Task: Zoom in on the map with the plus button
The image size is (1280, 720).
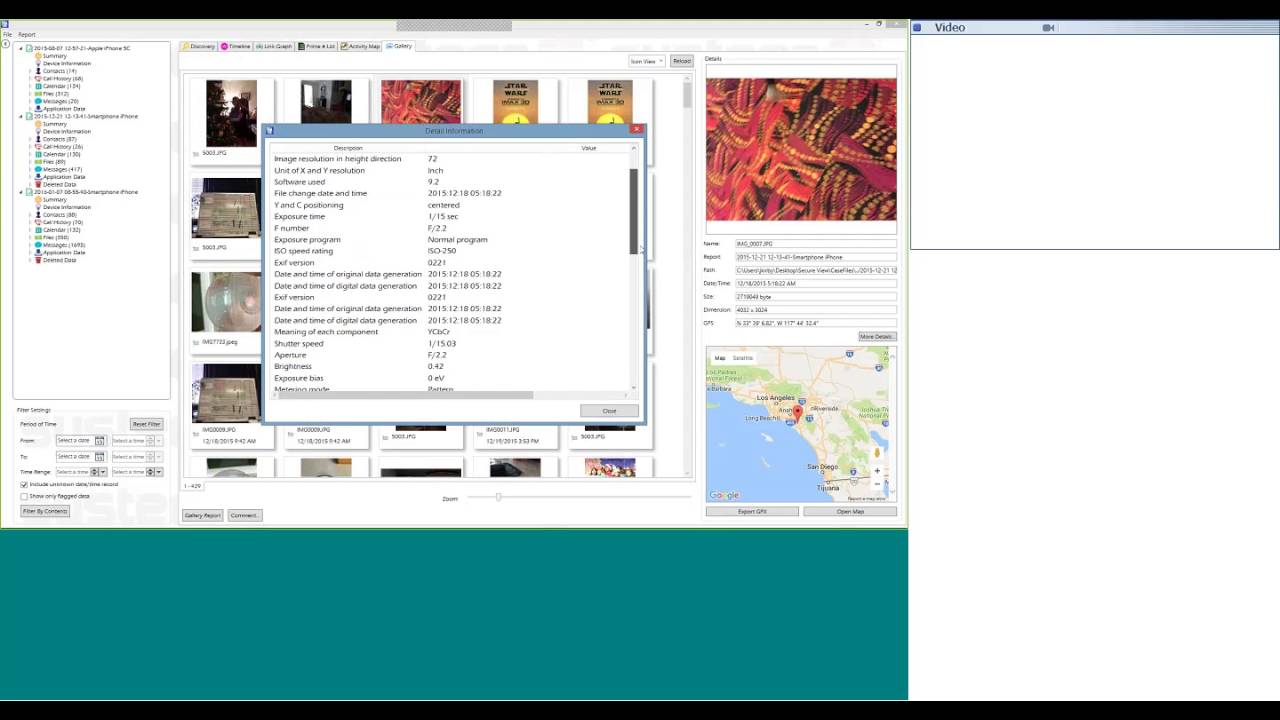Action: click(x=877, y=471)
